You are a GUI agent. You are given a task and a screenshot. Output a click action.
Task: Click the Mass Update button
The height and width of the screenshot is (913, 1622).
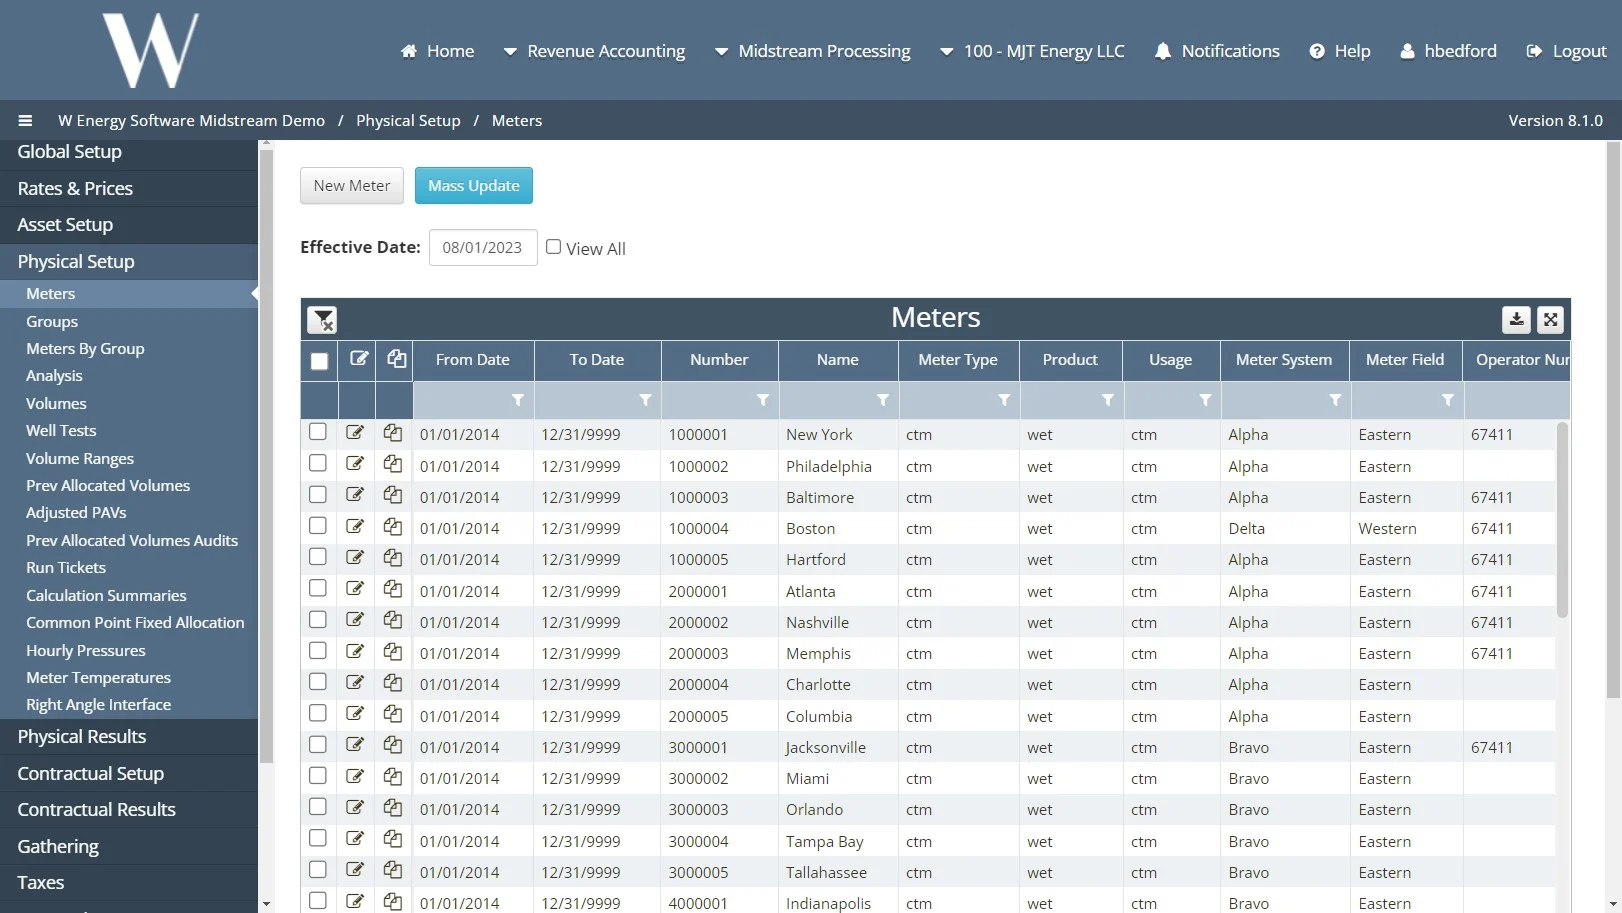point(473,185)
